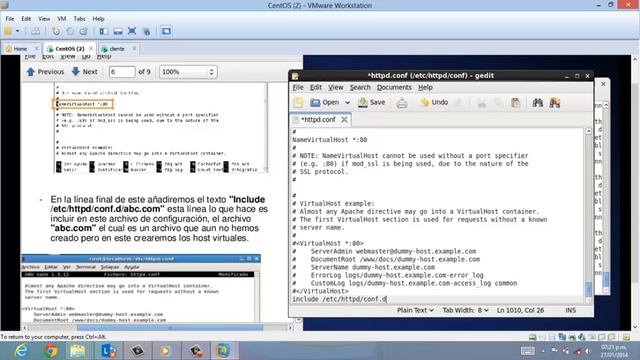Open the VMware VM menu
The image size is (640, 360).
62,19
